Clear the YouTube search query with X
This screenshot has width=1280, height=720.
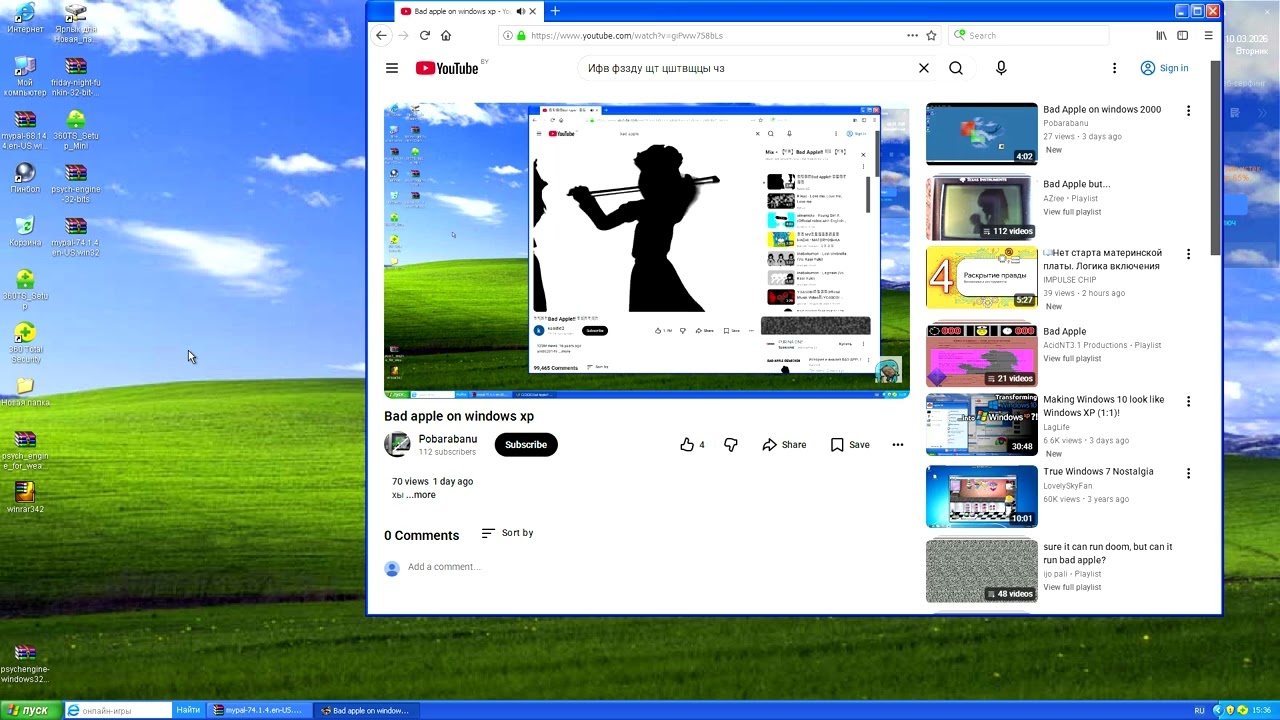coord(924,68)
